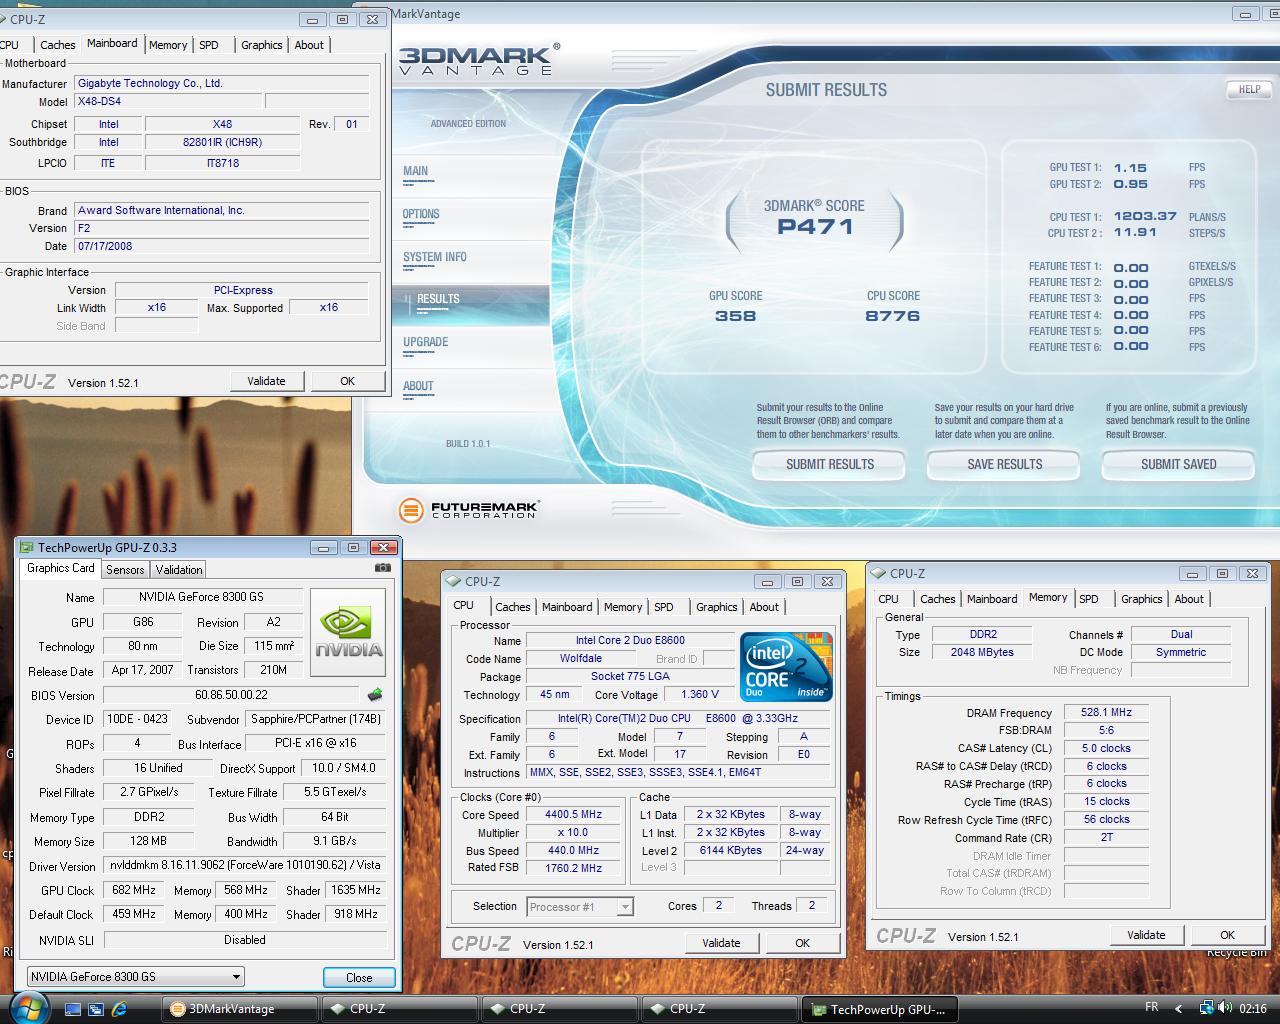Click the BIOS save chip icon in GPU-Z
Viewport: 1280px width, 1024px height.
point(375,694)
